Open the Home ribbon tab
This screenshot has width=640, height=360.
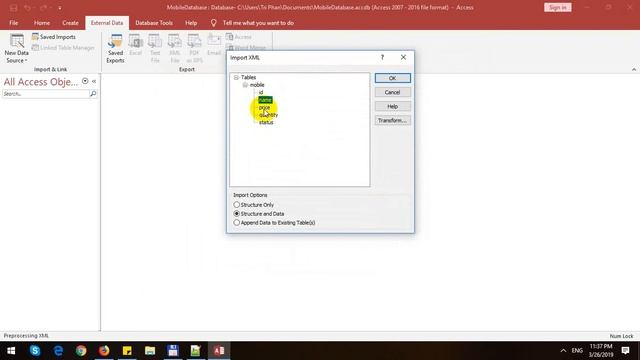pyautogui.click(x=42, y=23)
